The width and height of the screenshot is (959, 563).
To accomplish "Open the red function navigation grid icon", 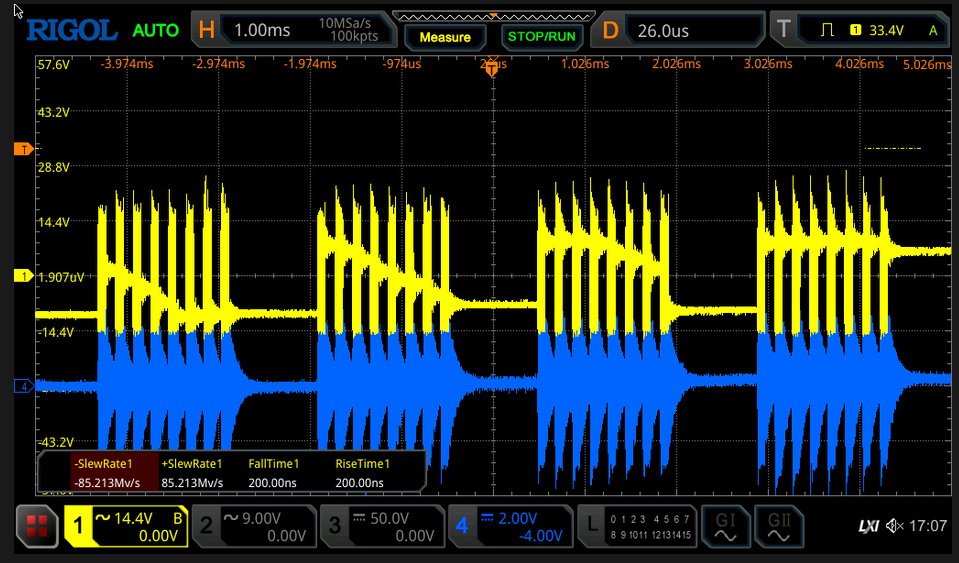I will click(x=37, y=526).
